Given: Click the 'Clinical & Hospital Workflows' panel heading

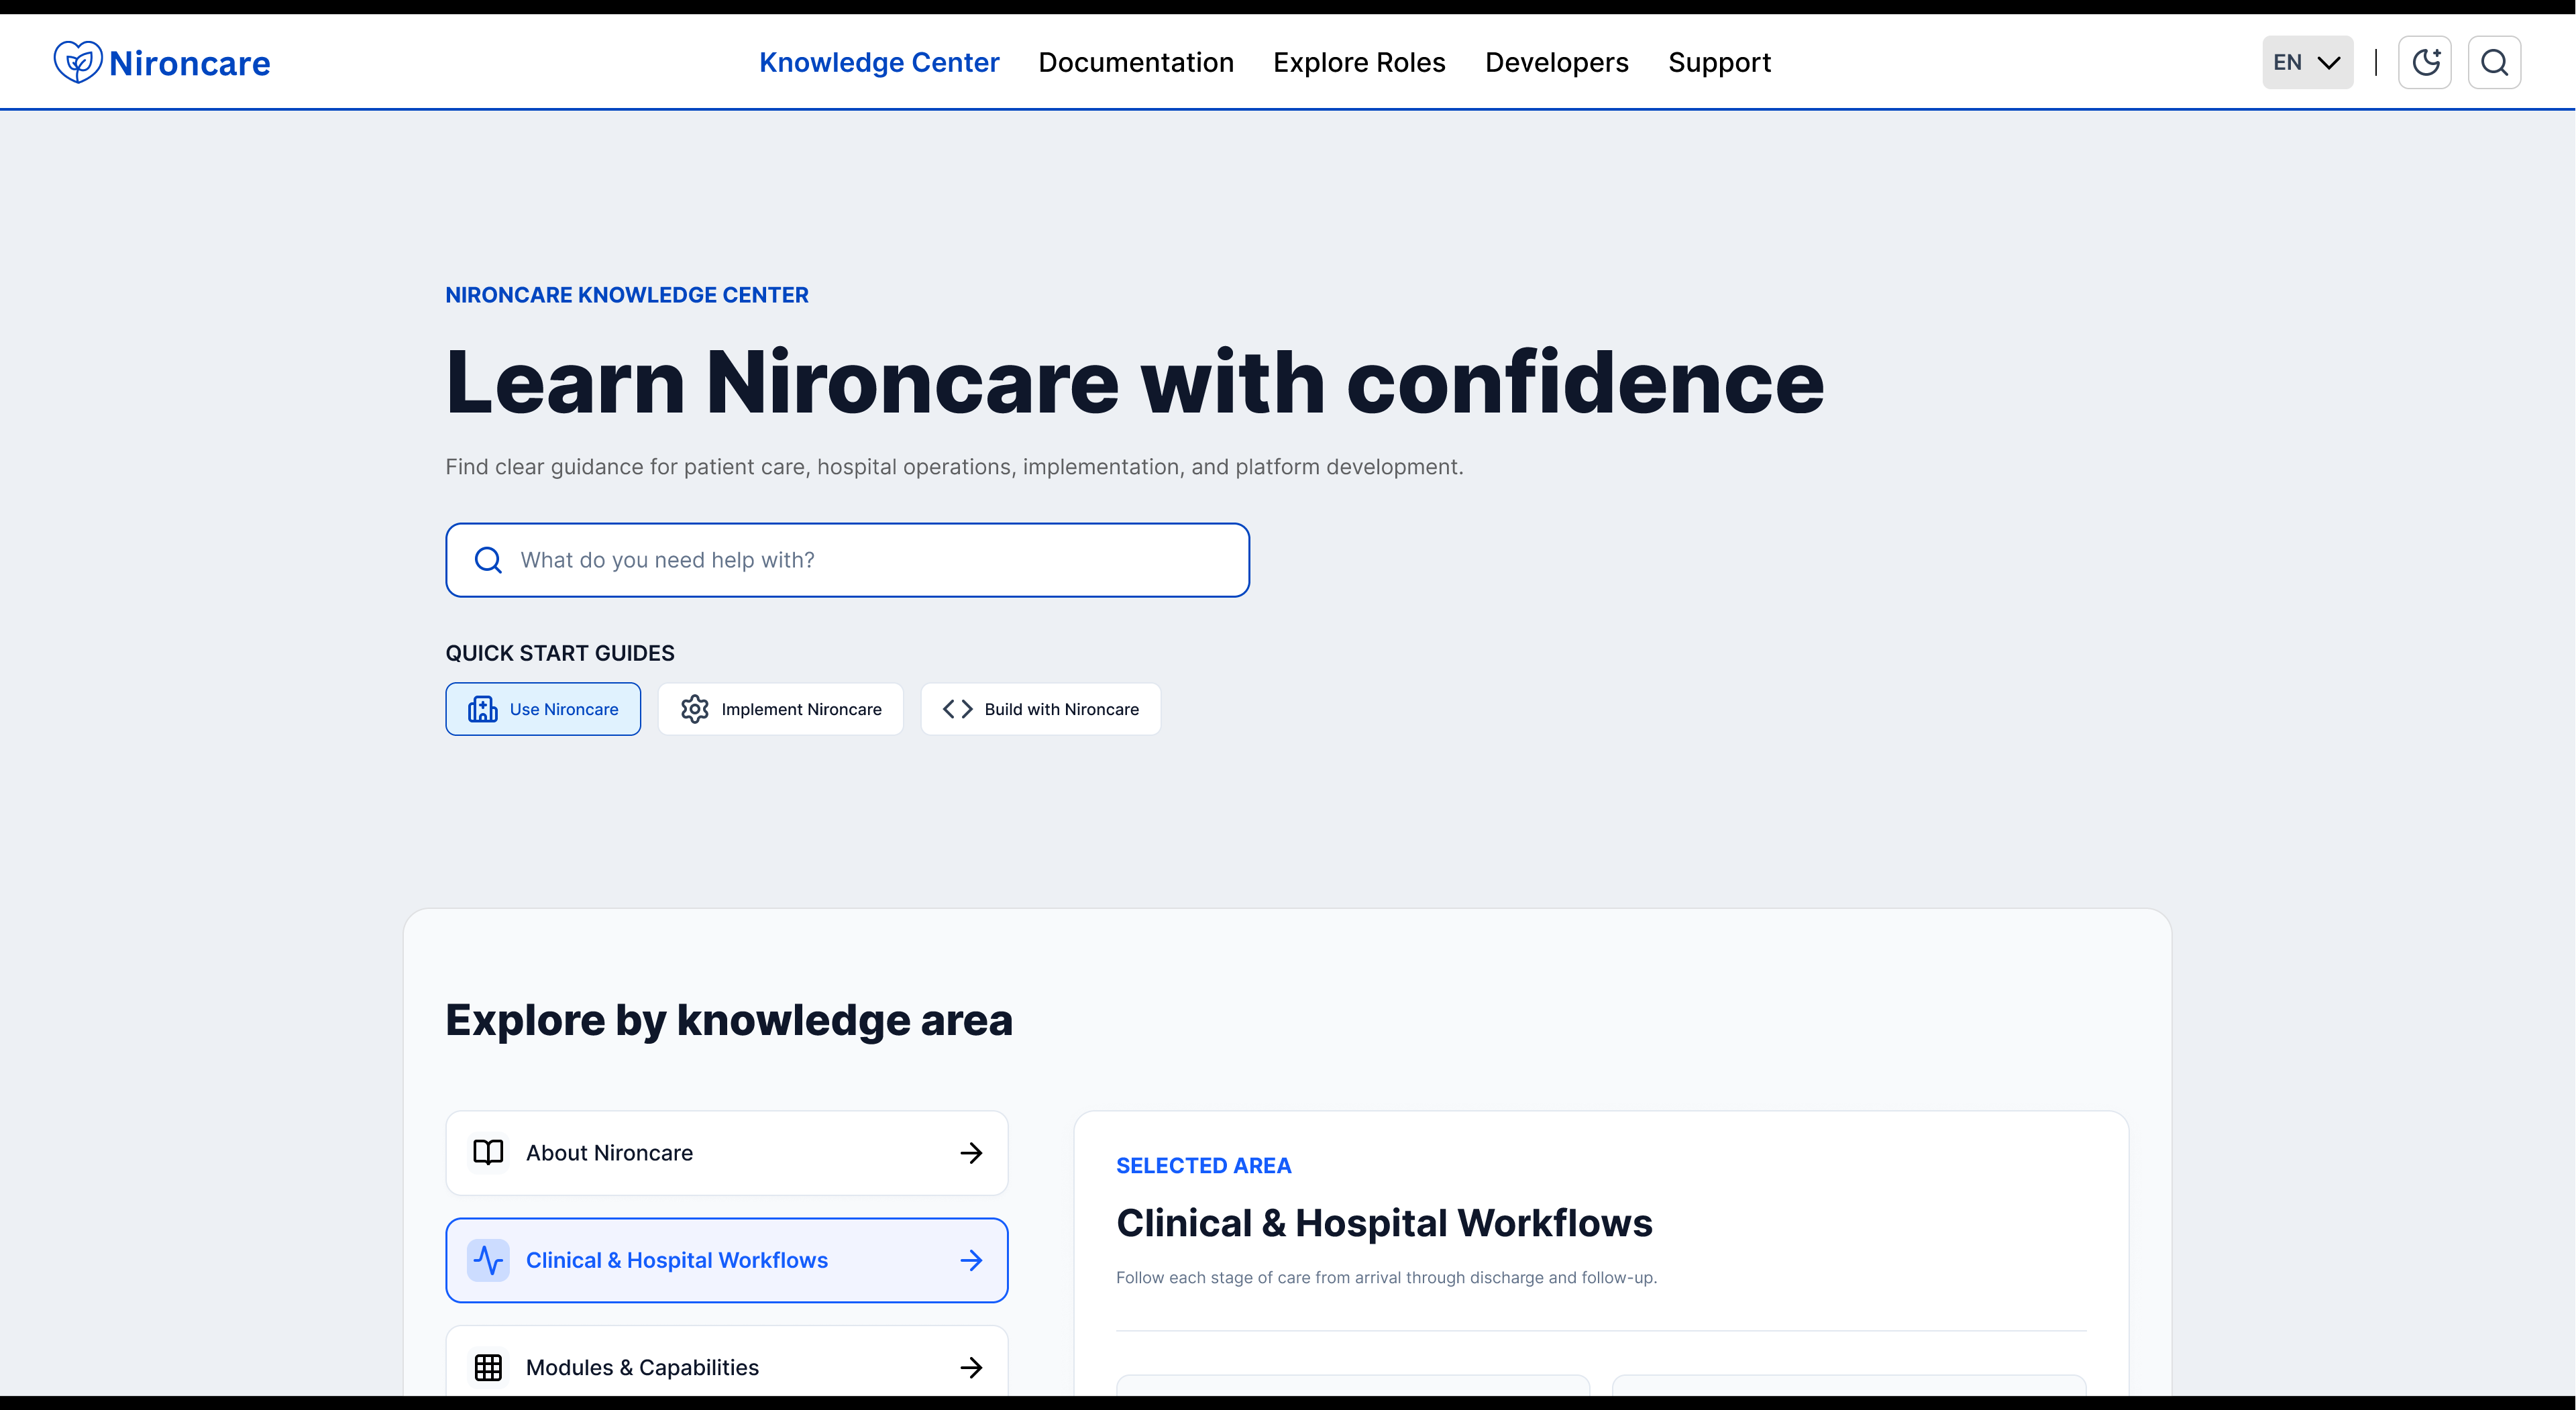Looking at the screenshot, I should (x=1384, y=1223).
